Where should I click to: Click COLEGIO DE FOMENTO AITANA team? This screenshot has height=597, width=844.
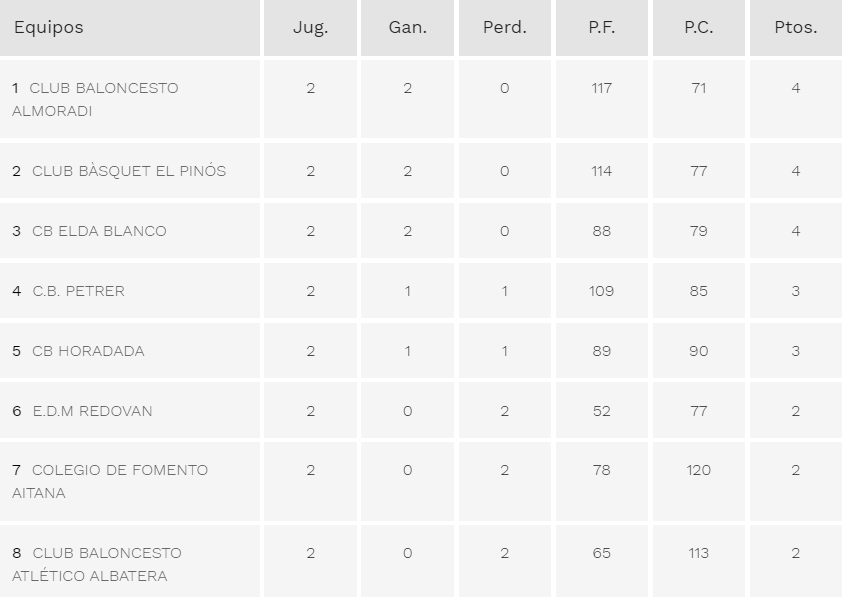110,481
